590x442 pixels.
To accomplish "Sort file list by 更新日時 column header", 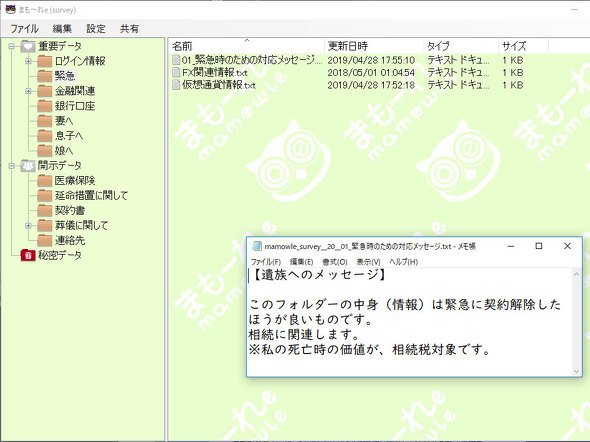I will 374,46.
